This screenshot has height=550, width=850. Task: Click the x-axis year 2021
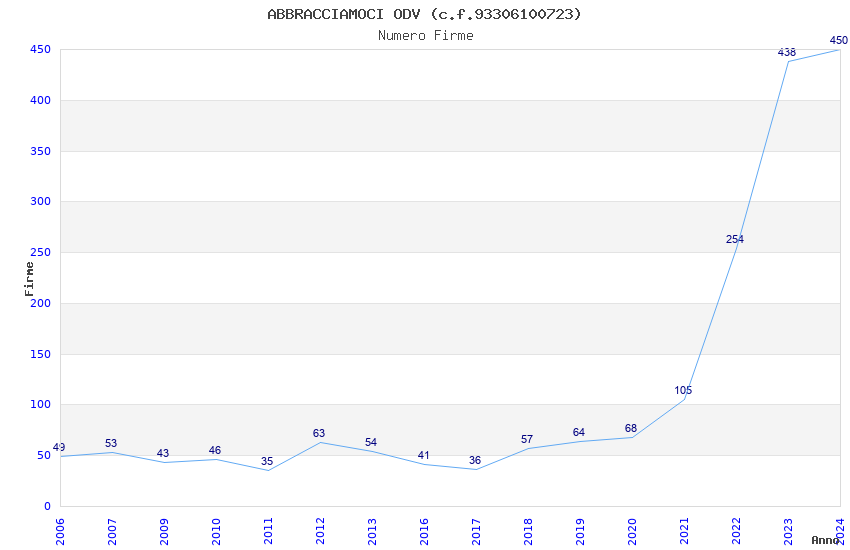[x=685, y=532]
